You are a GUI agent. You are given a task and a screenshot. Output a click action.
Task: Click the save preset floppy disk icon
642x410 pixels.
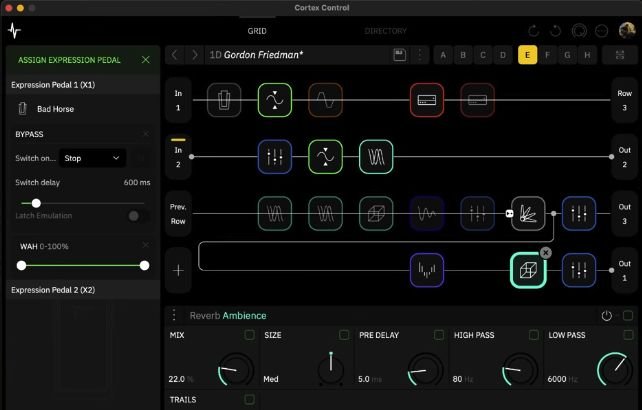400,55
